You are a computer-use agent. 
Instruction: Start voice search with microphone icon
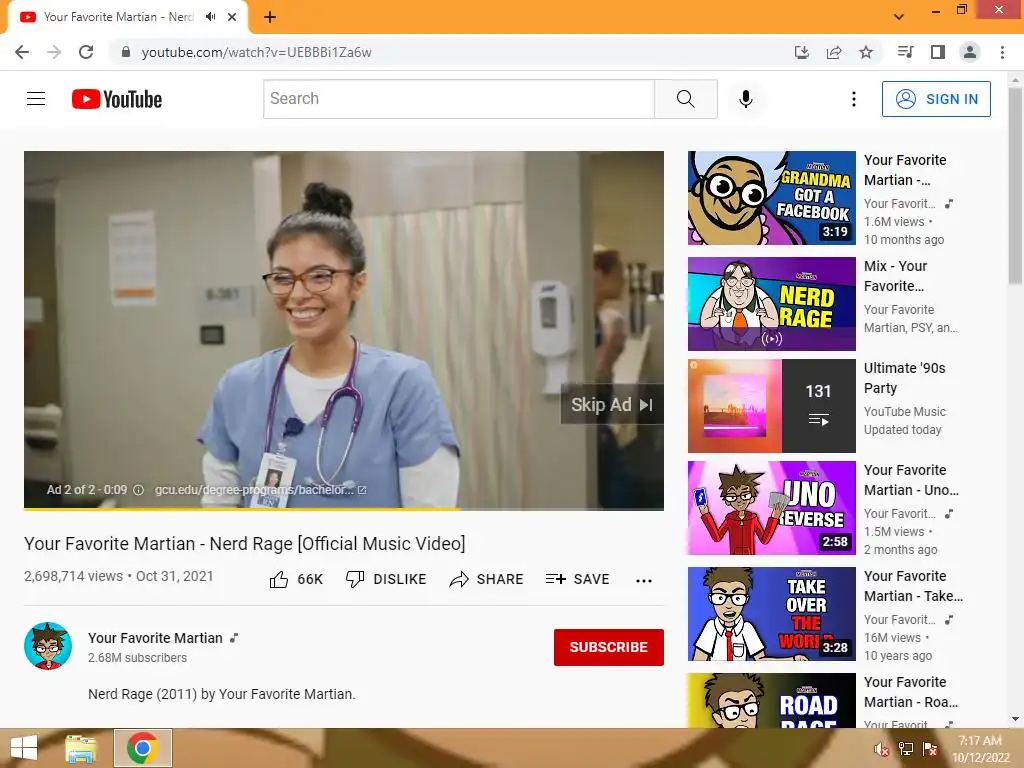tap(745, 99)
